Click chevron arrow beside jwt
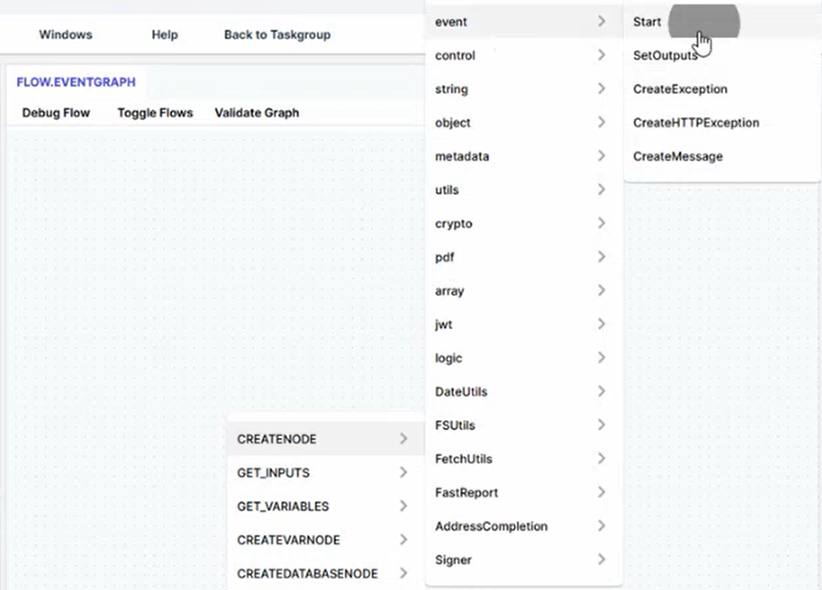 (x=601, y=324)
